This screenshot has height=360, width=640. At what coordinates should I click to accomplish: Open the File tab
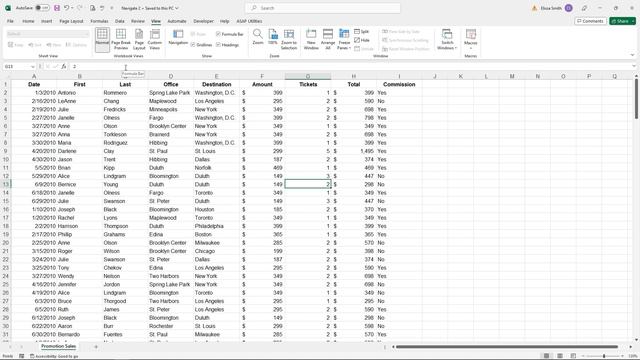point(10,21)
